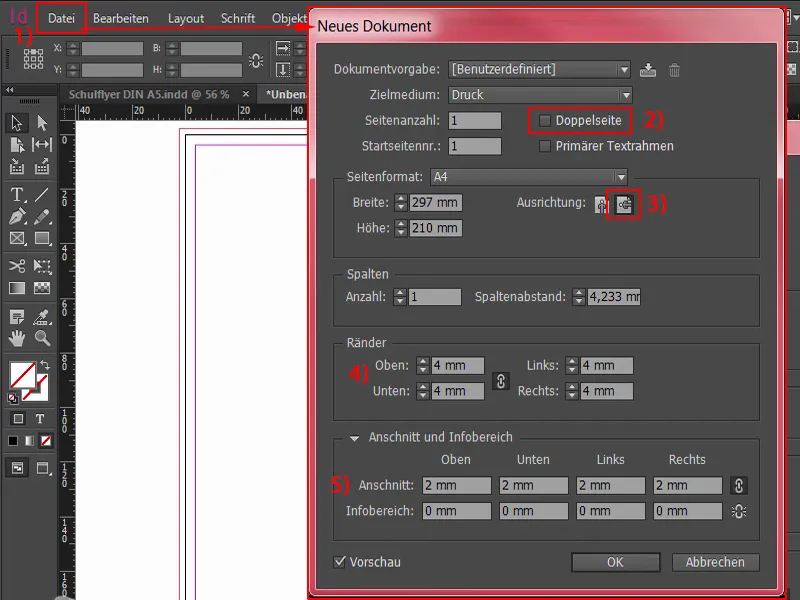Close the Schulflyer DIN A5 tab
The image size is (800, 600).
coord(246,94)
